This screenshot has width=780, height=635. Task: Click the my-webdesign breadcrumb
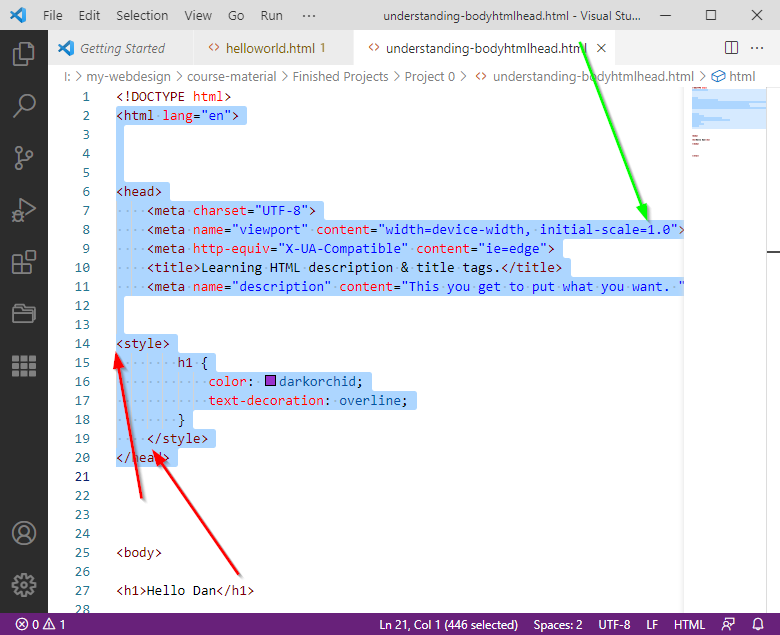(x=128, y=76)
